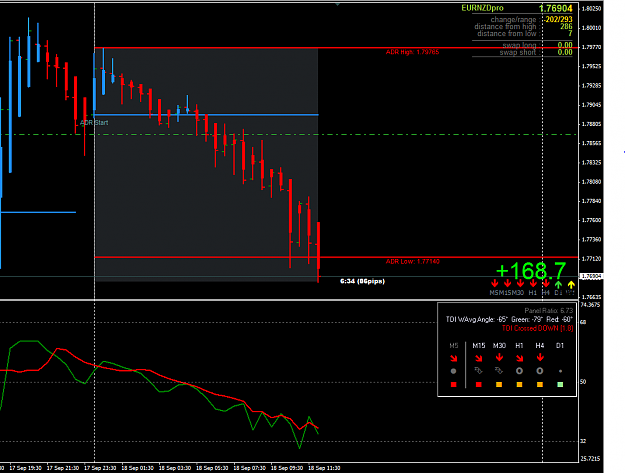This screenshot has width=625, height=474.
Task: Click the light green square under the panel's D1 column
Action: pos(560,385)
